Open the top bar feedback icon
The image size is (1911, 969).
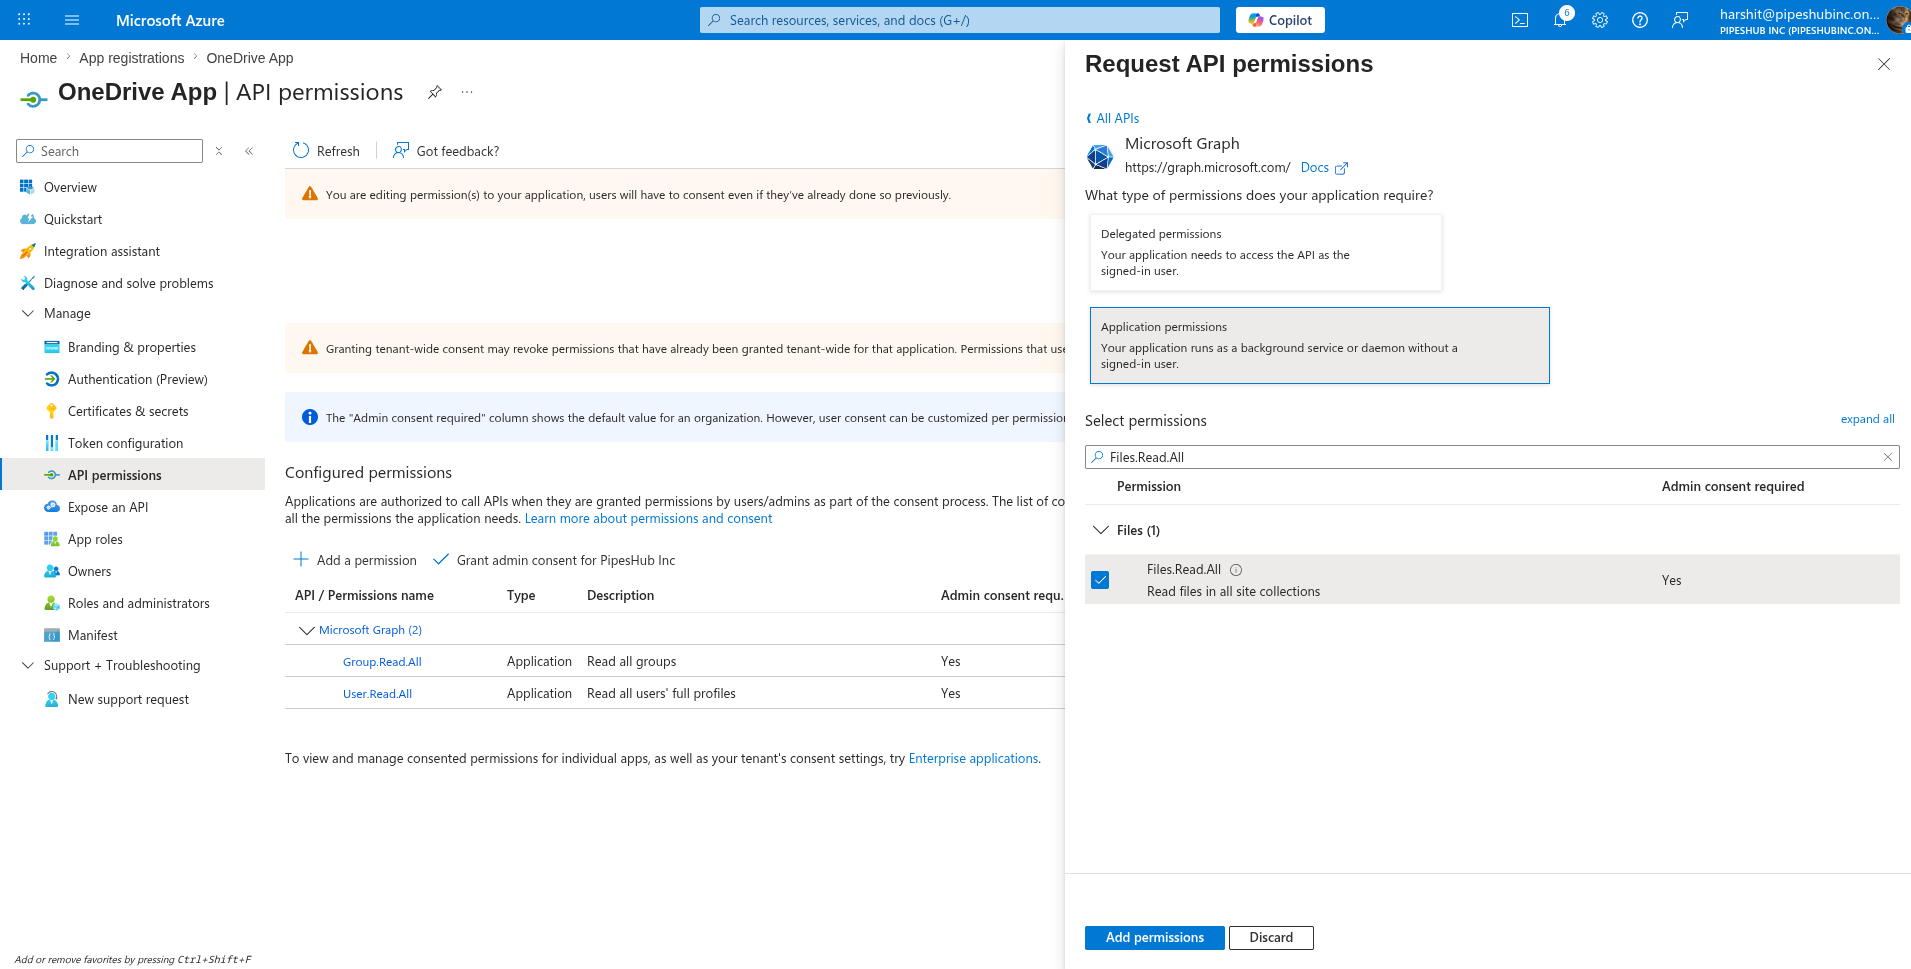click(1680, 20)
